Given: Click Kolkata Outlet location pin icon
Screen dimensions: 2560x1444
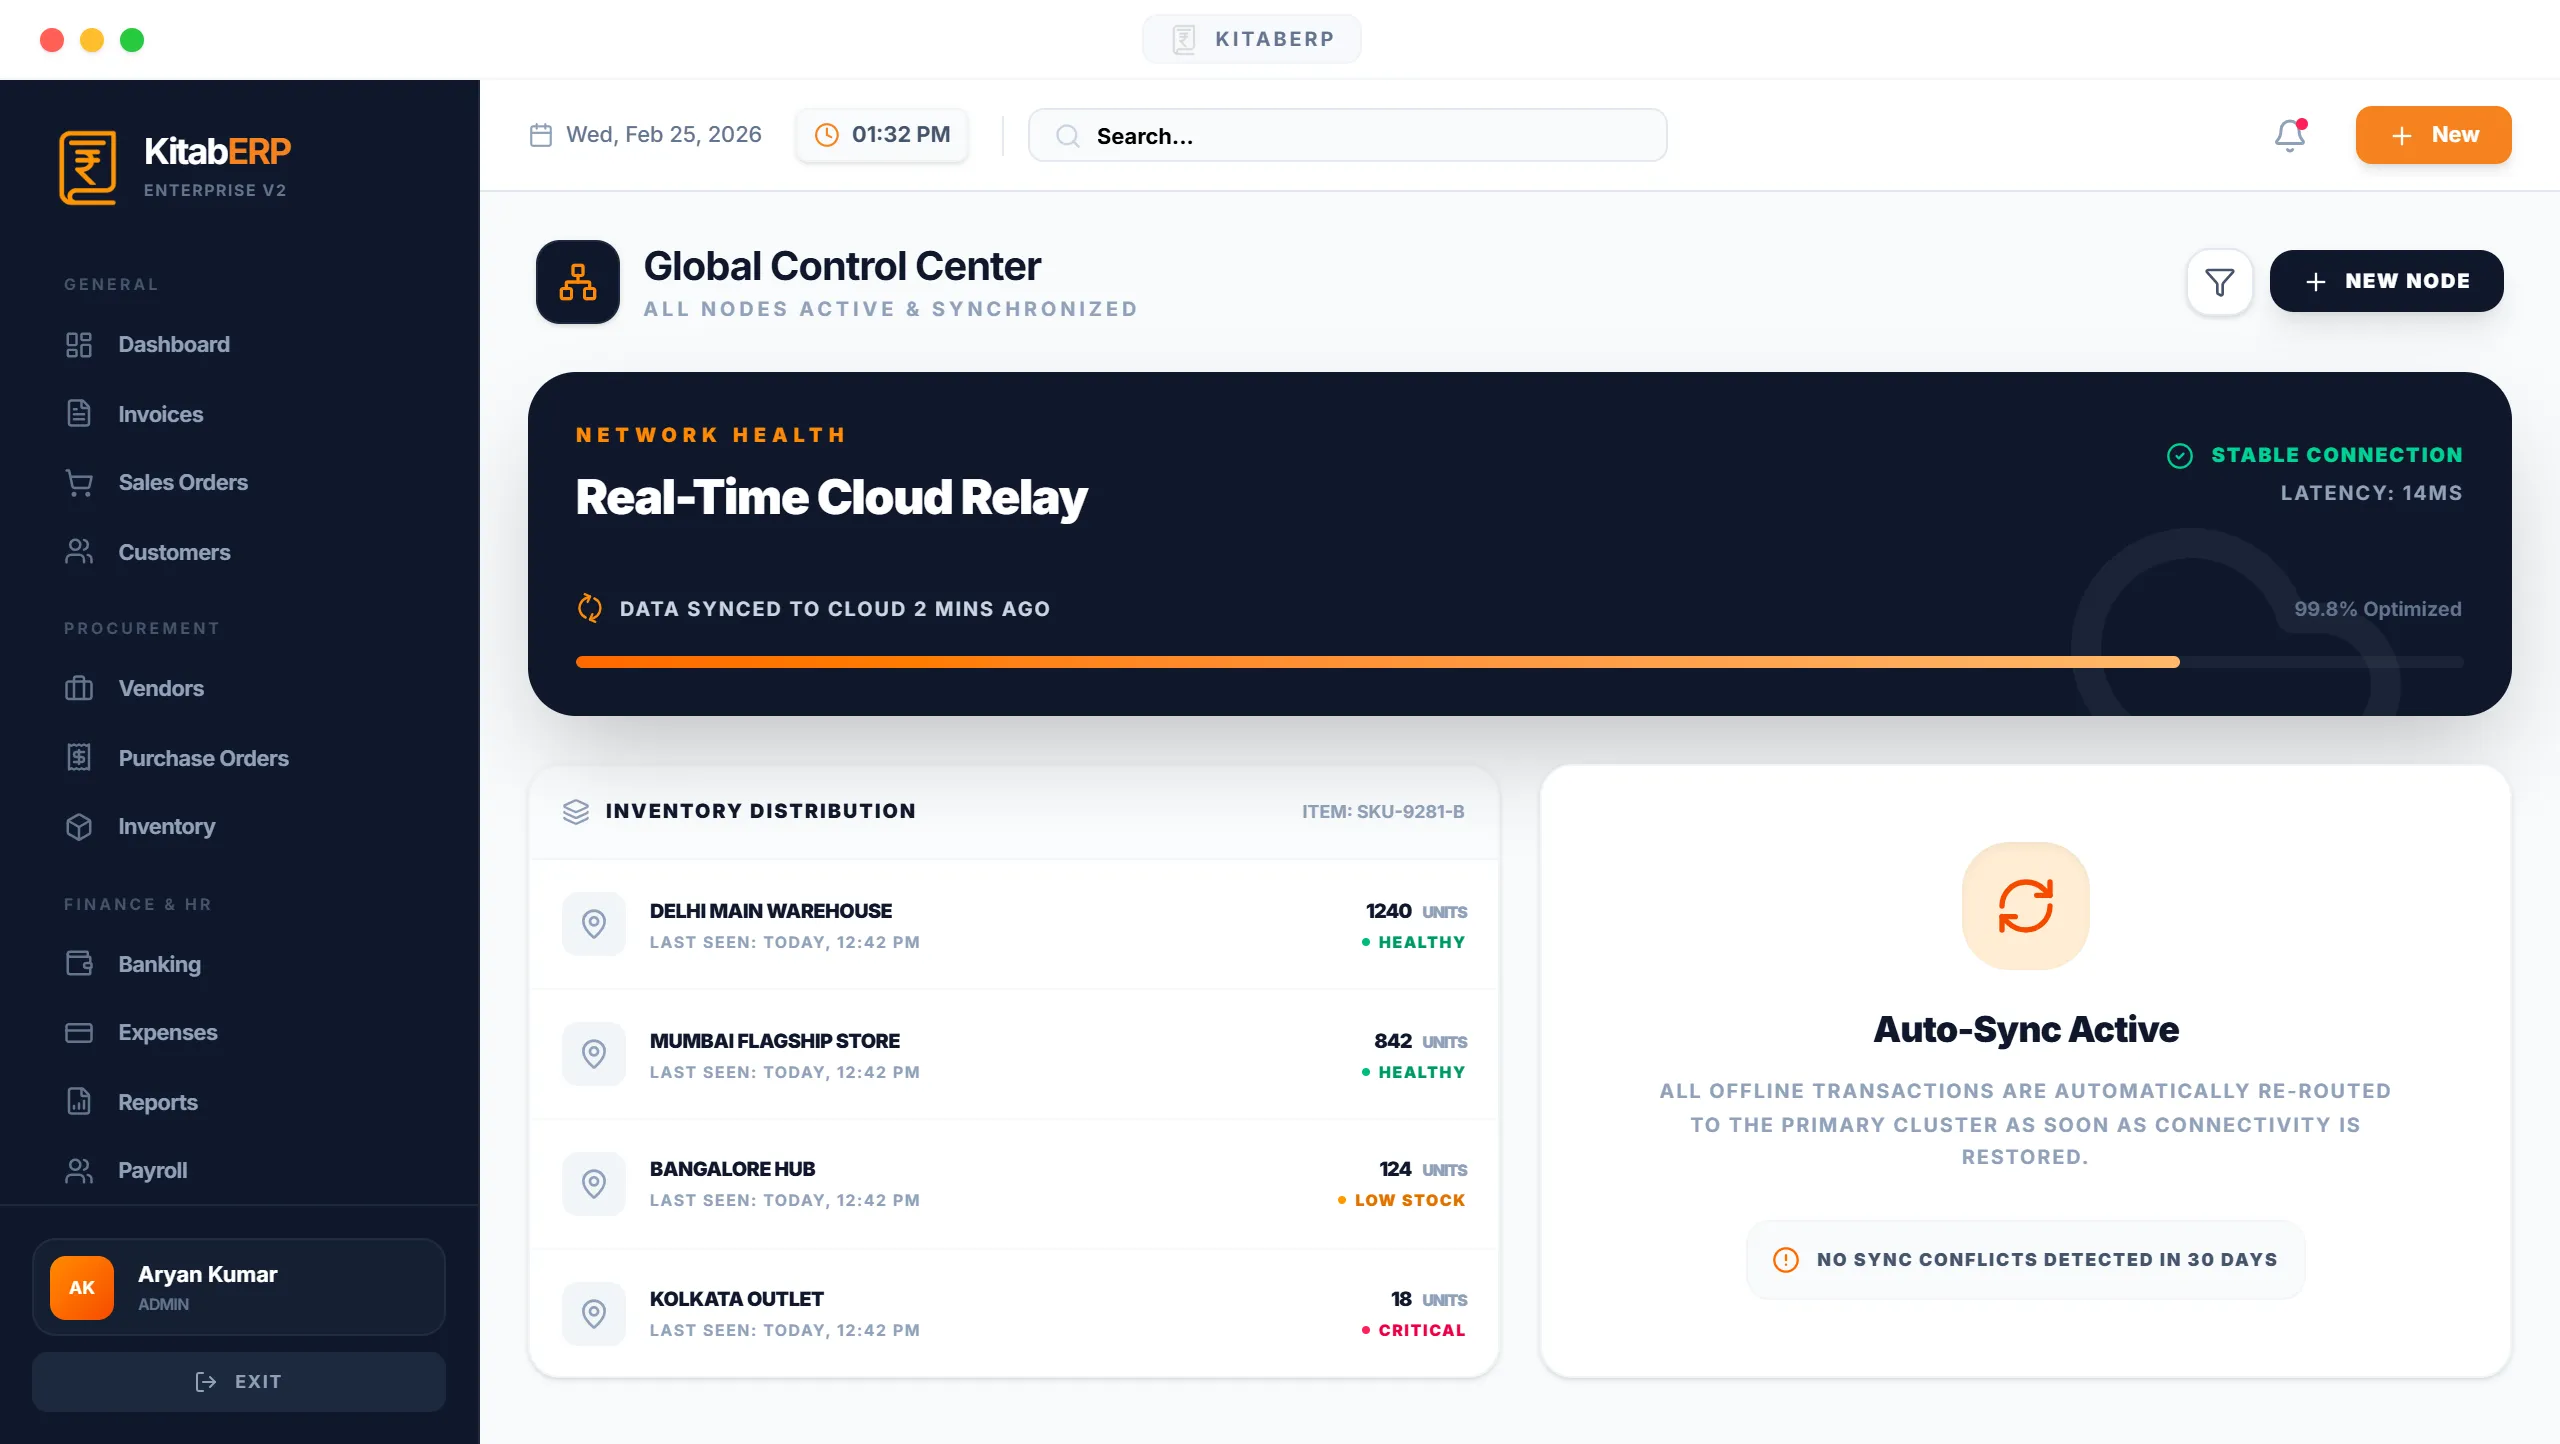Looking at the screenshot, I should coord(594,1313).
